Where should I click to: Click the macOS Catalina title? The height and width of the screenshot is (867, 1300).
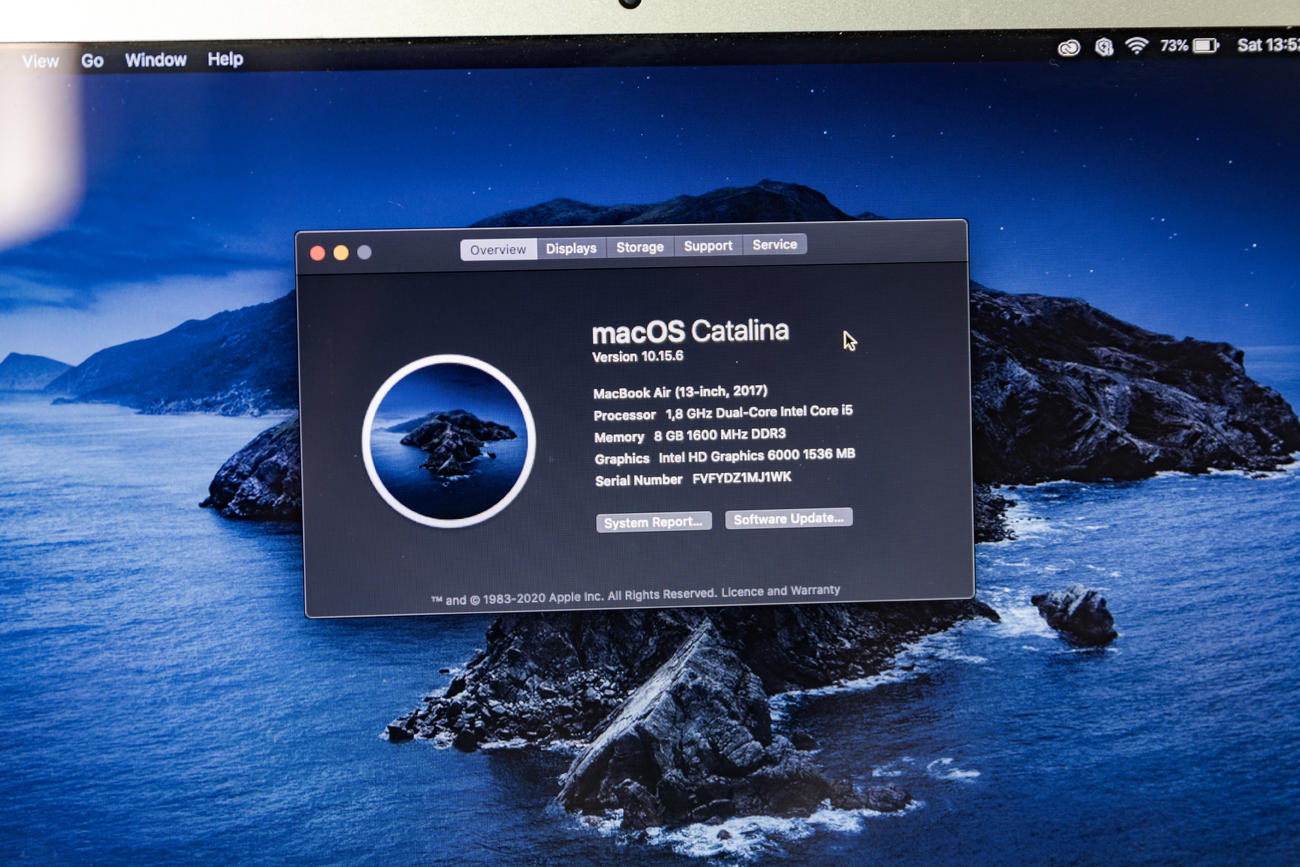(690, 331)
